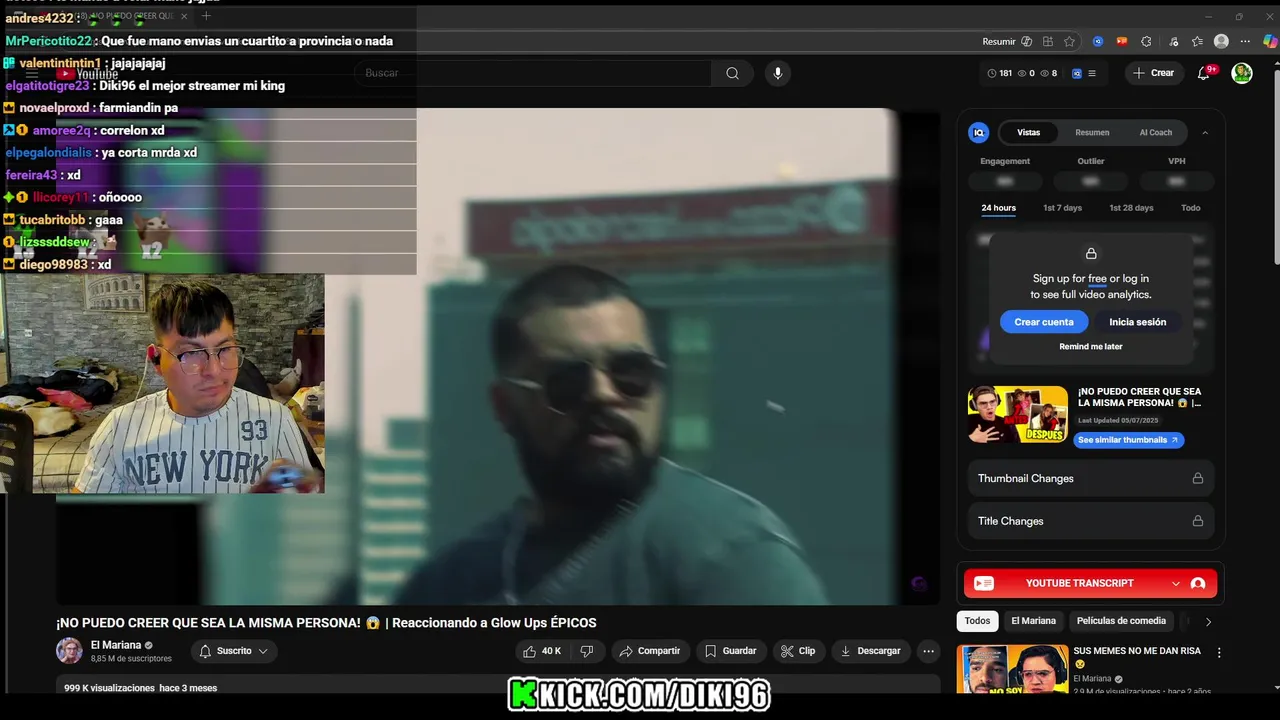Like the video showing 40 K
The image size is (1280, 720).
(x=541, y=651)
